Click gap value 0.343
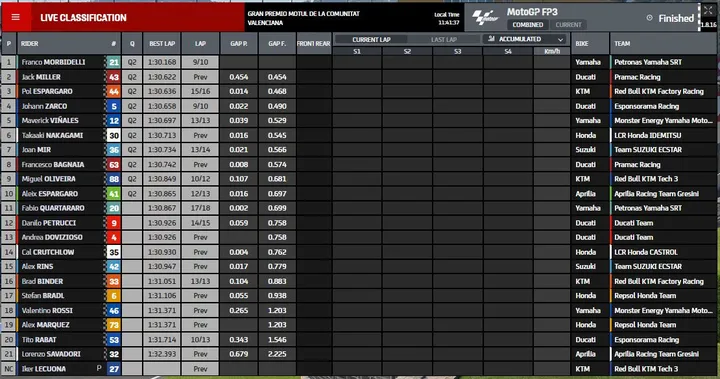Viewport: 720px width, 379px height. pyautogui.click(x=238, y=339)
